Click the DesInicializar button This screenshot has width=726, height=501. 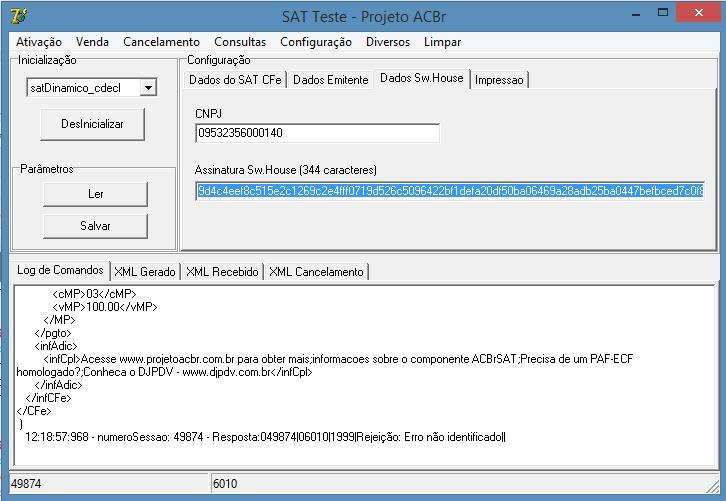coord(92,124)
